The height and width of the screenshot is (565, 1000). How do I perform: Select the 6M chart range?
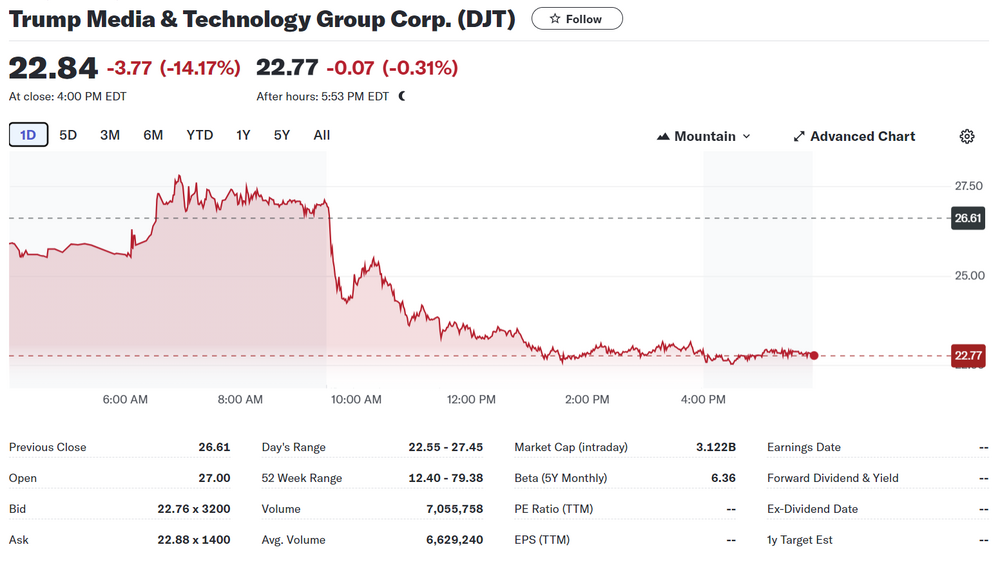click(x=153, y=135)
